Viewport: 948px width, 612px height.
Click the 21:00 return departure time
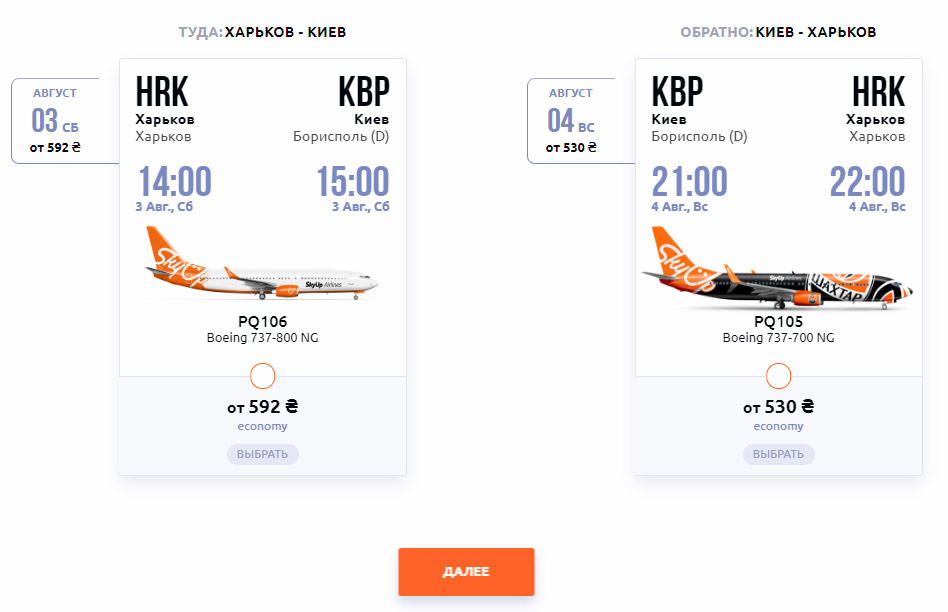689,181
